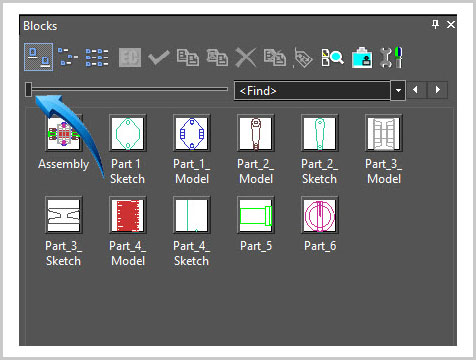
Task: Click the second duplicate block icon
Action: (x=217, y=57)
